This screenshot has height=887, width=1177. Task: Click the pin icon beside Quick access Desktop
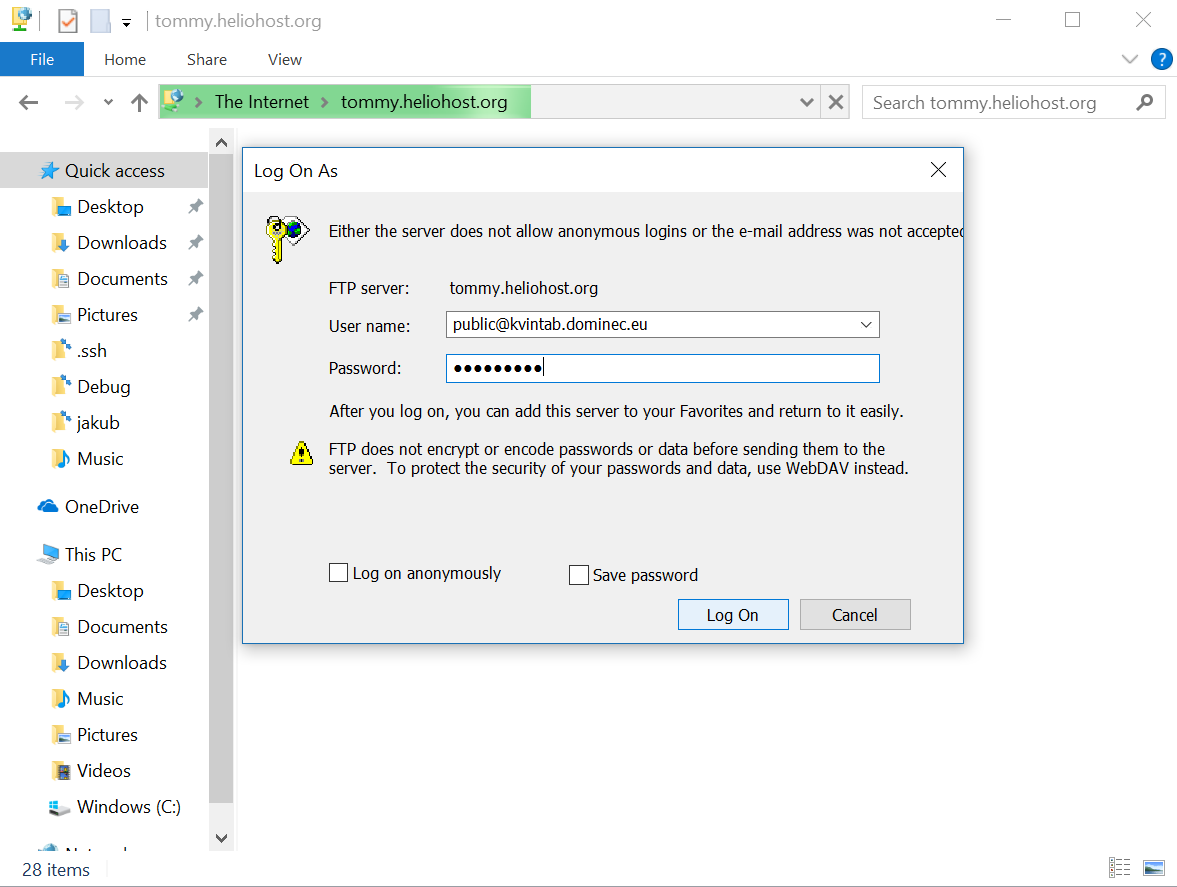pyautogui.click(x=195, y=206)
